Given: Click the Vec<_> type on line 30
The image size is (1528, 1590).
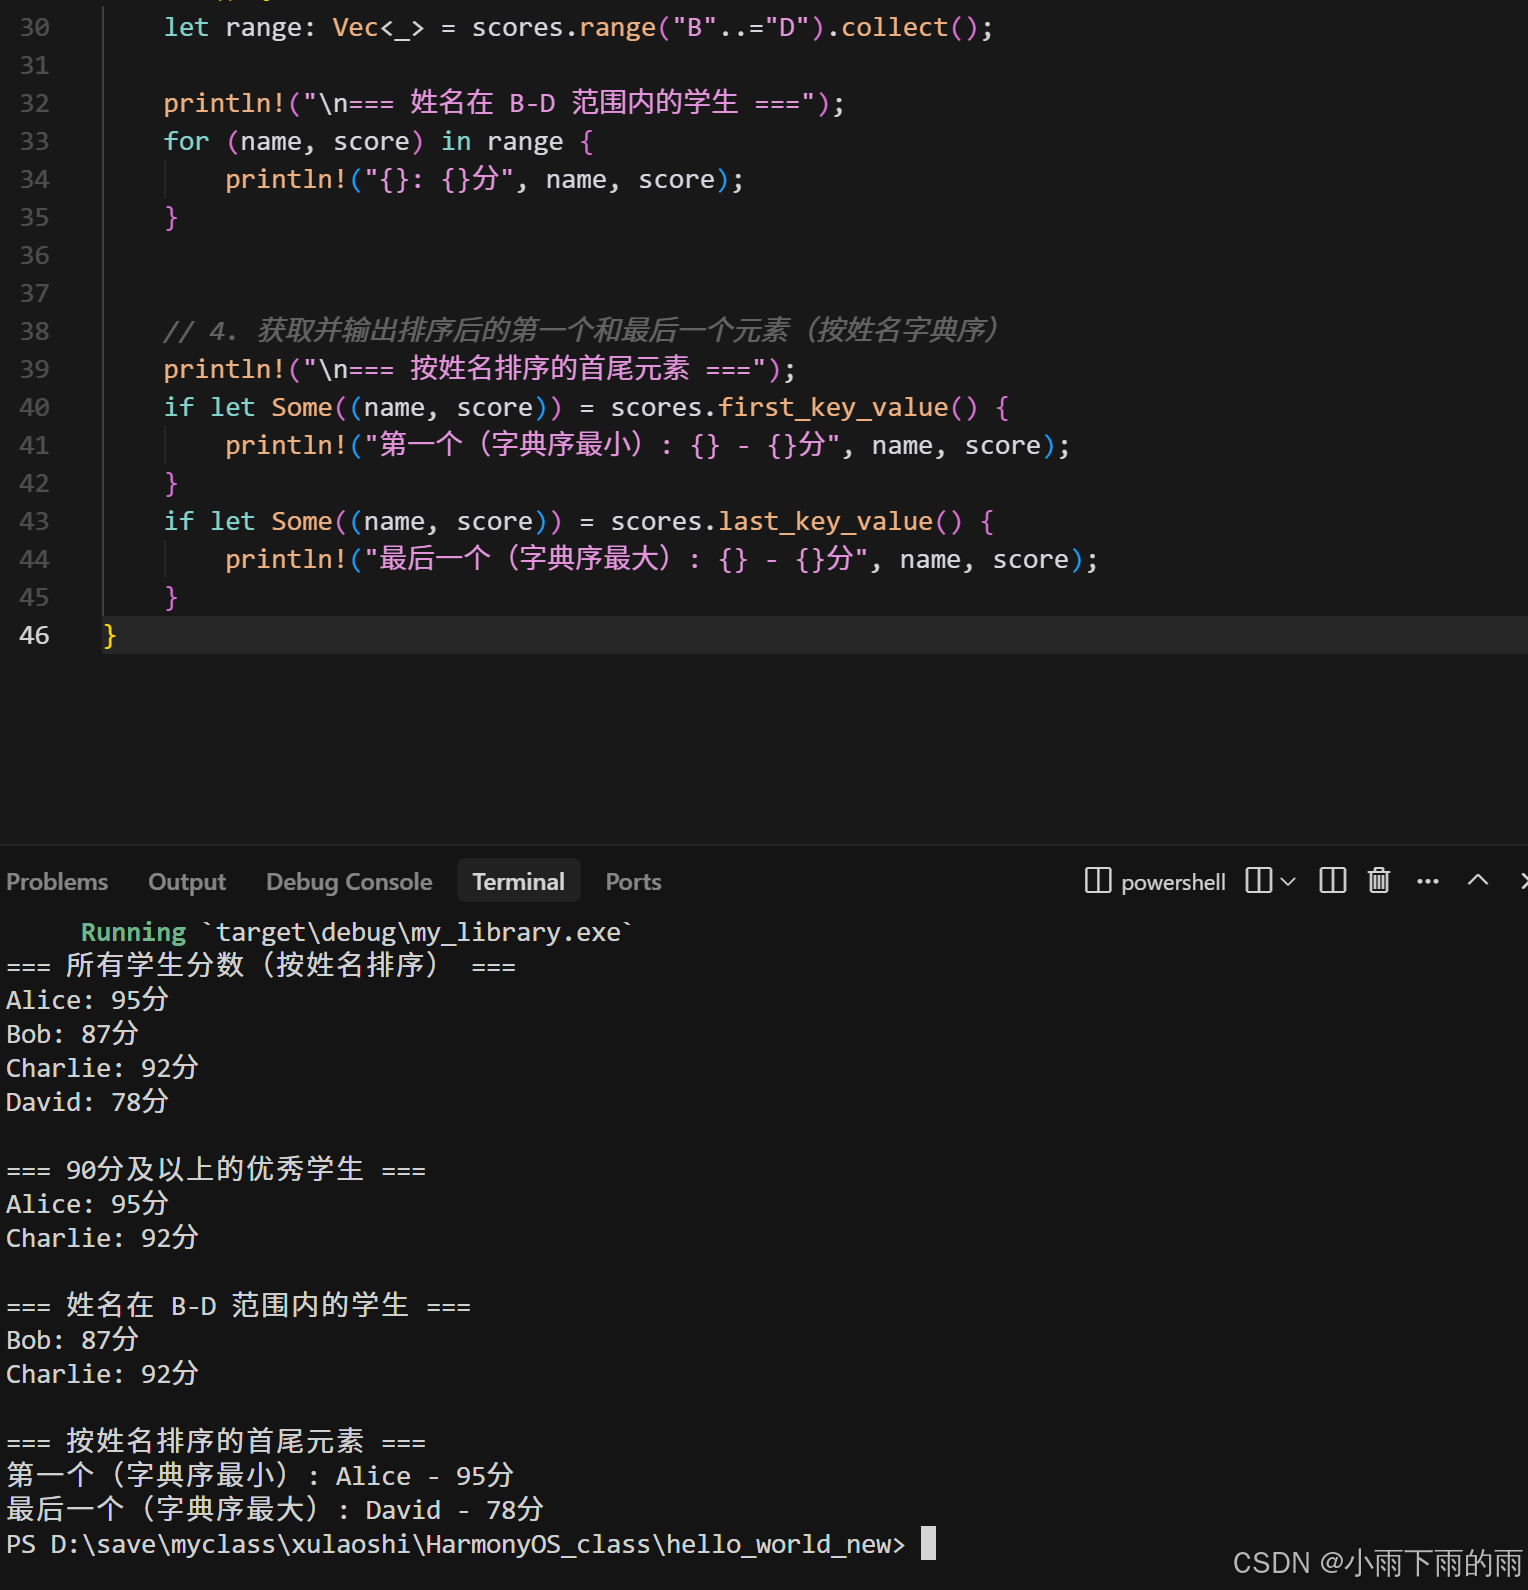Looking at the screenshot, I should coord(378,27).
